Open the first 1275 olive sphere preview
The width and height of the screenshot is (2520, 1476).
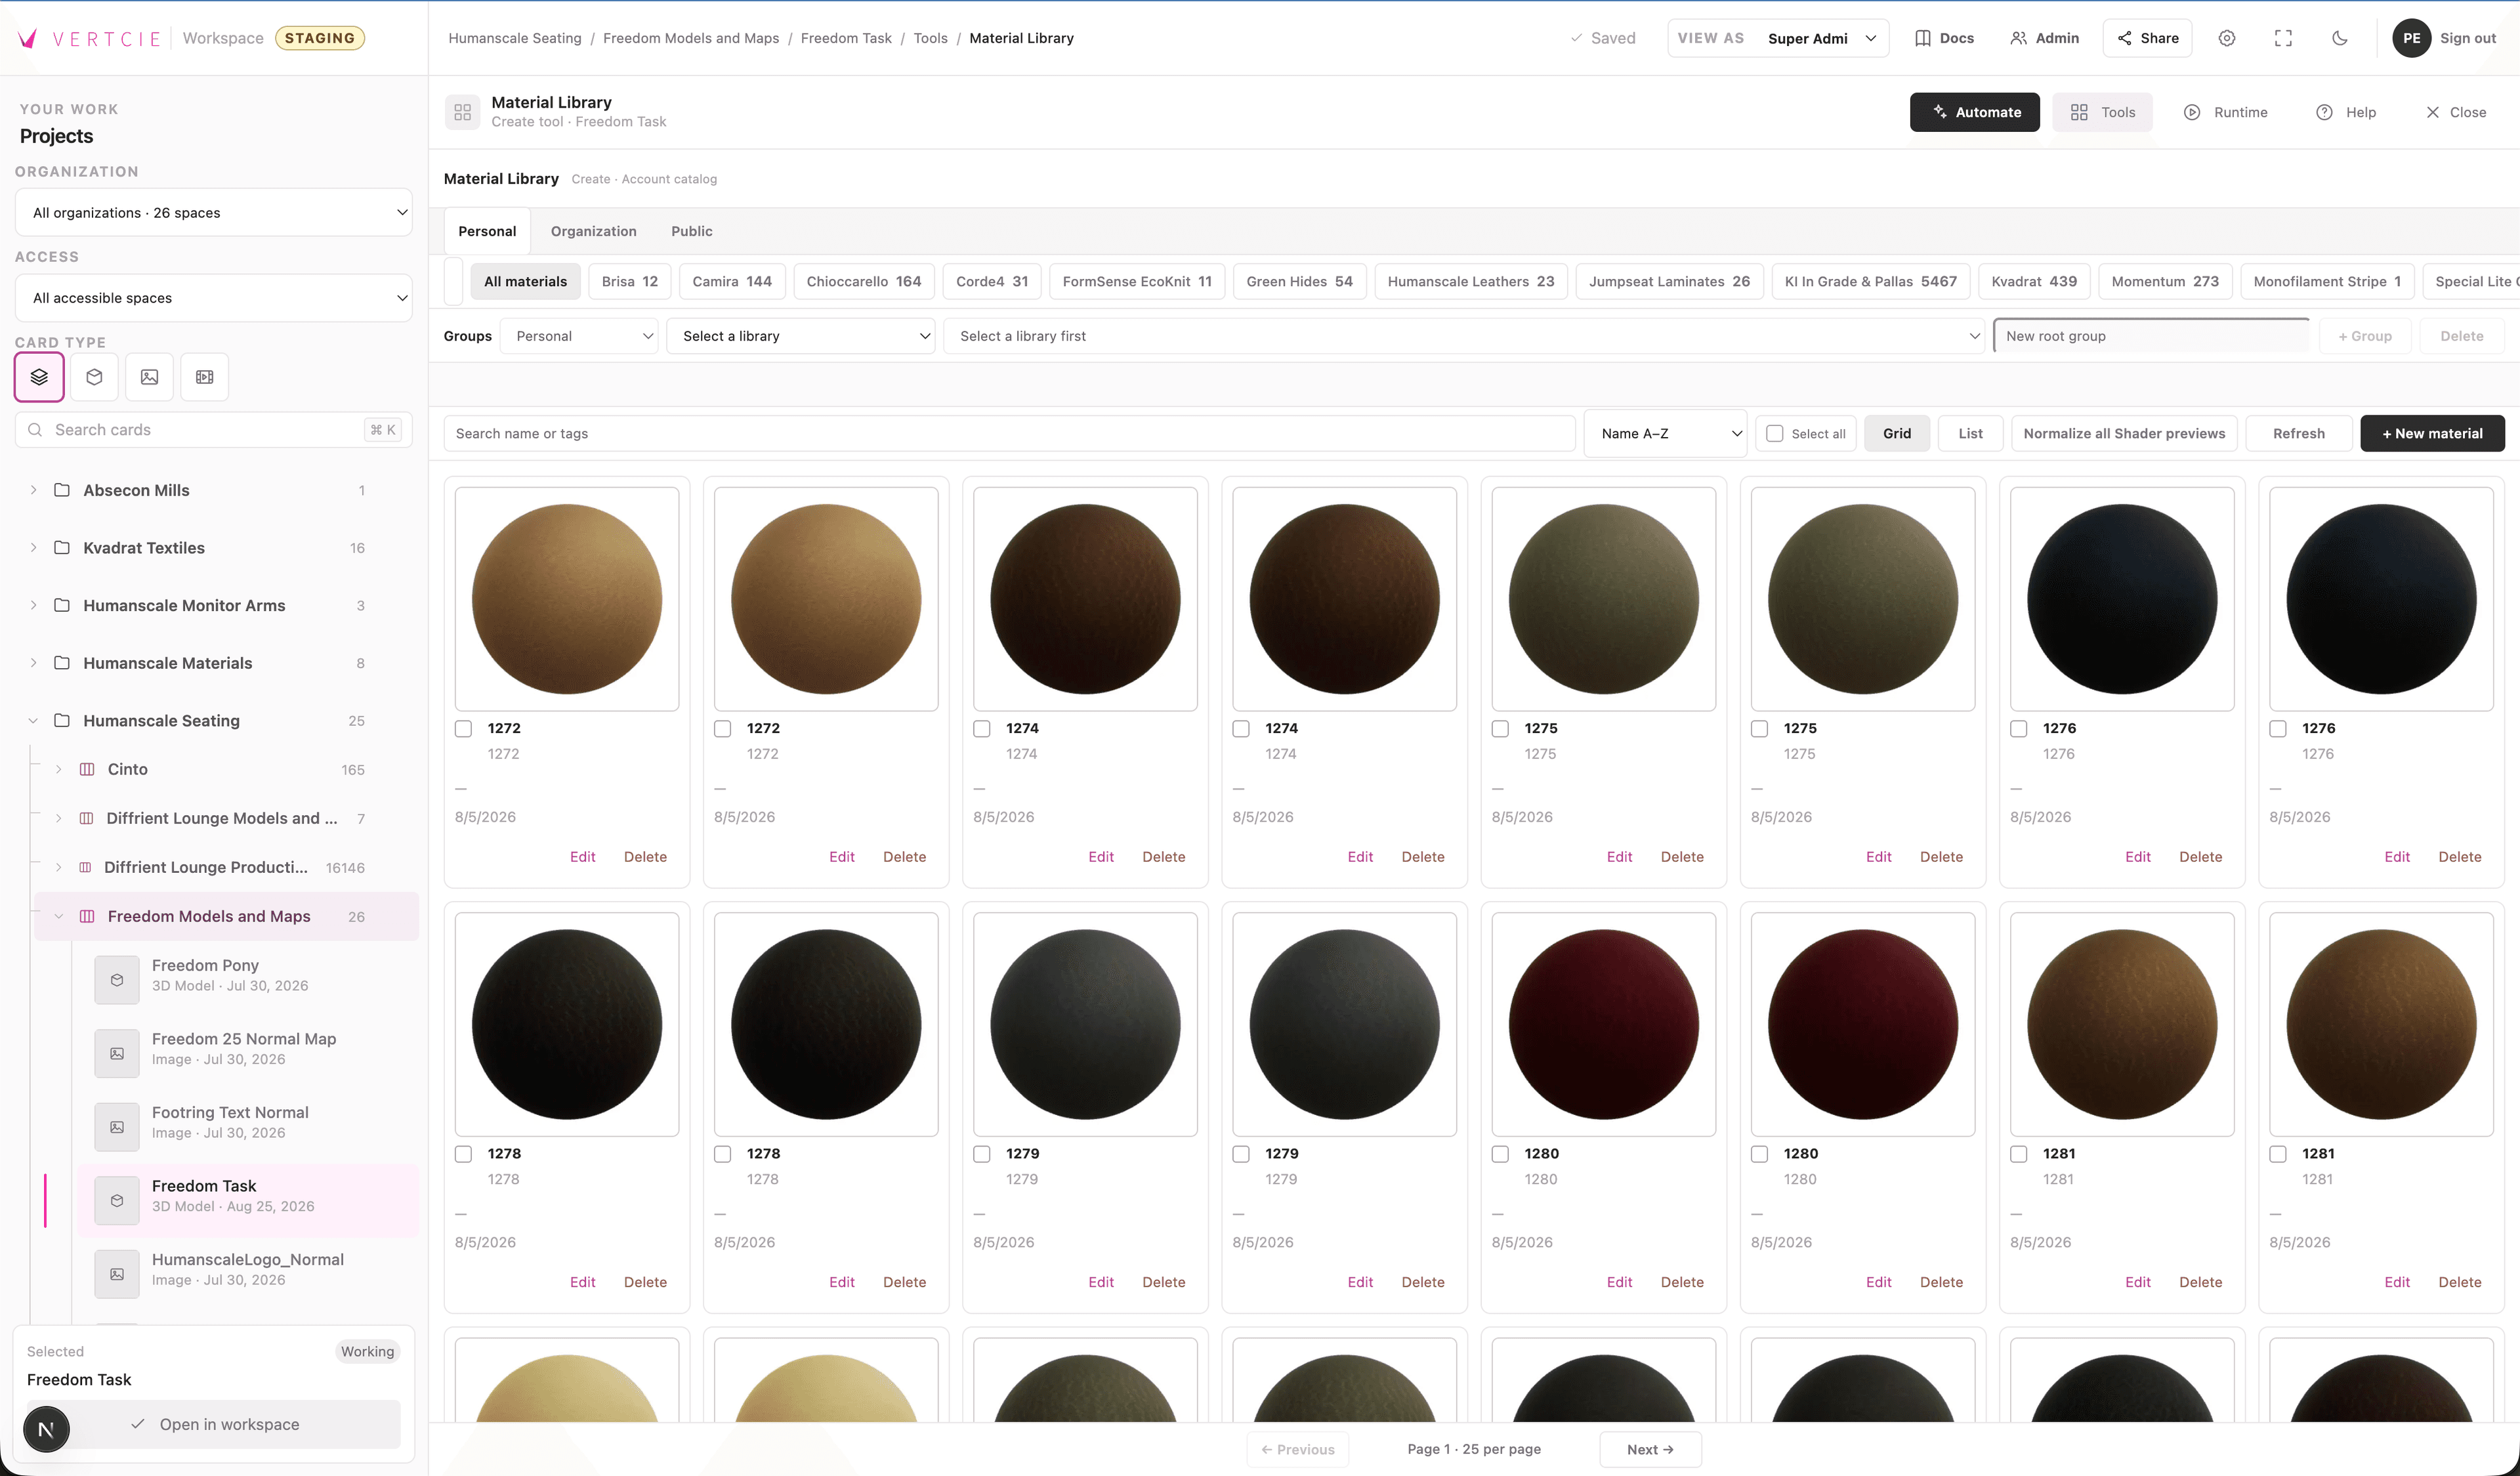[1603, 599]
